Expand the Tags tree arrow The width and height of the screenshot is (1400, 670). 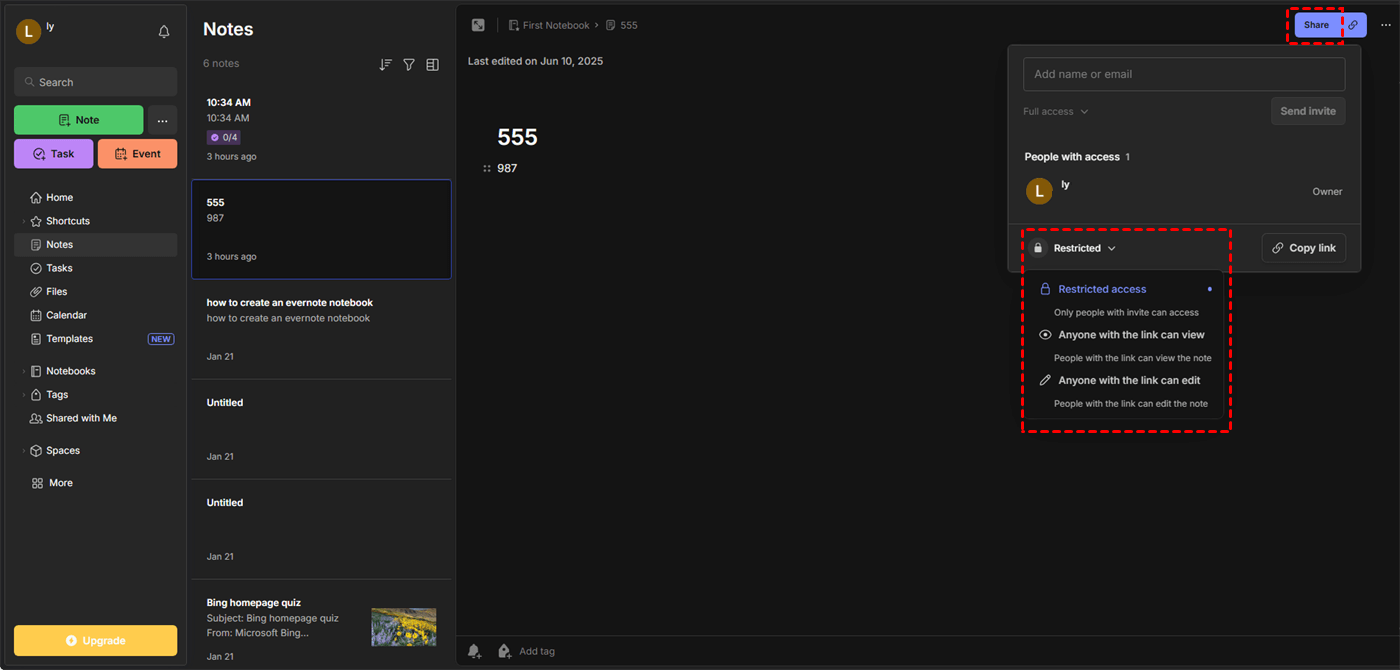pos(23,395)
